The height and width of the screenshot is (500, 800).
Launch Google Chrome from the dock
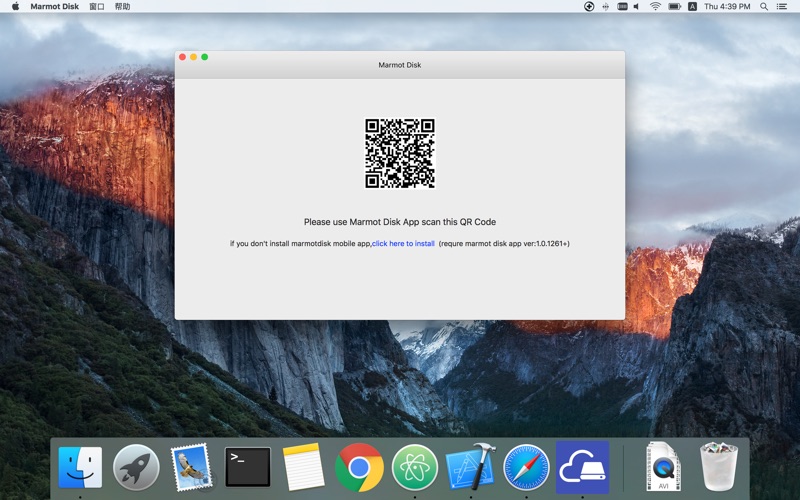(359, 467)
